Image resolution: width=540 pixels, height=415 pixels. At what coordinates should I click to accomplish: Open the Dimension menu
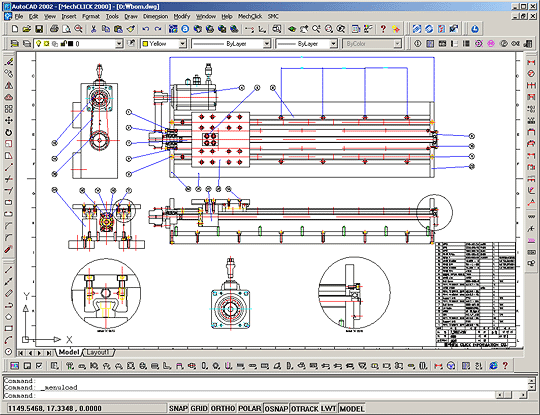(x=155, y=16)
